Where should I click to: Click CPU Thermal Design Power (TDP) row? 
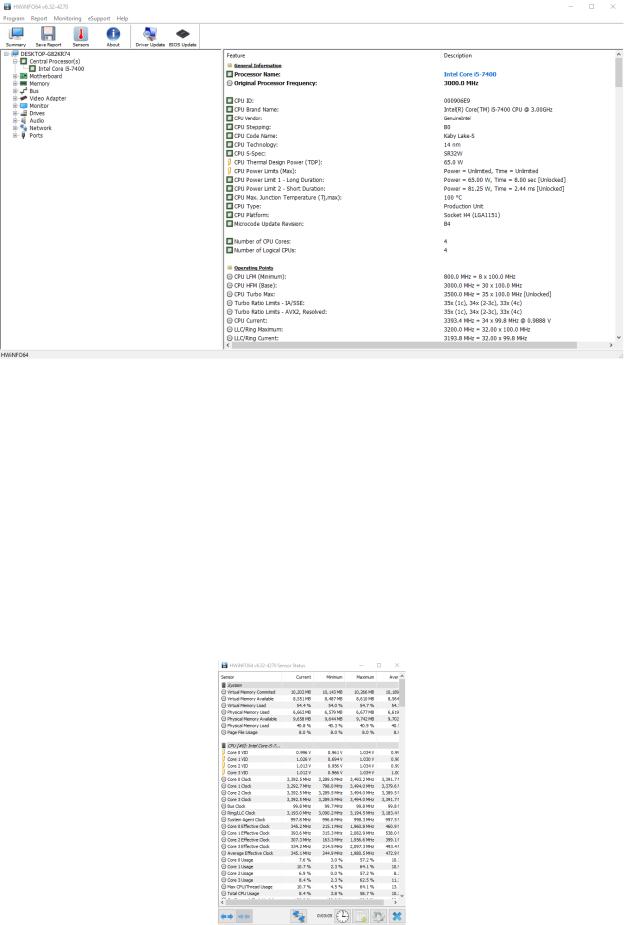pos(420,162)
